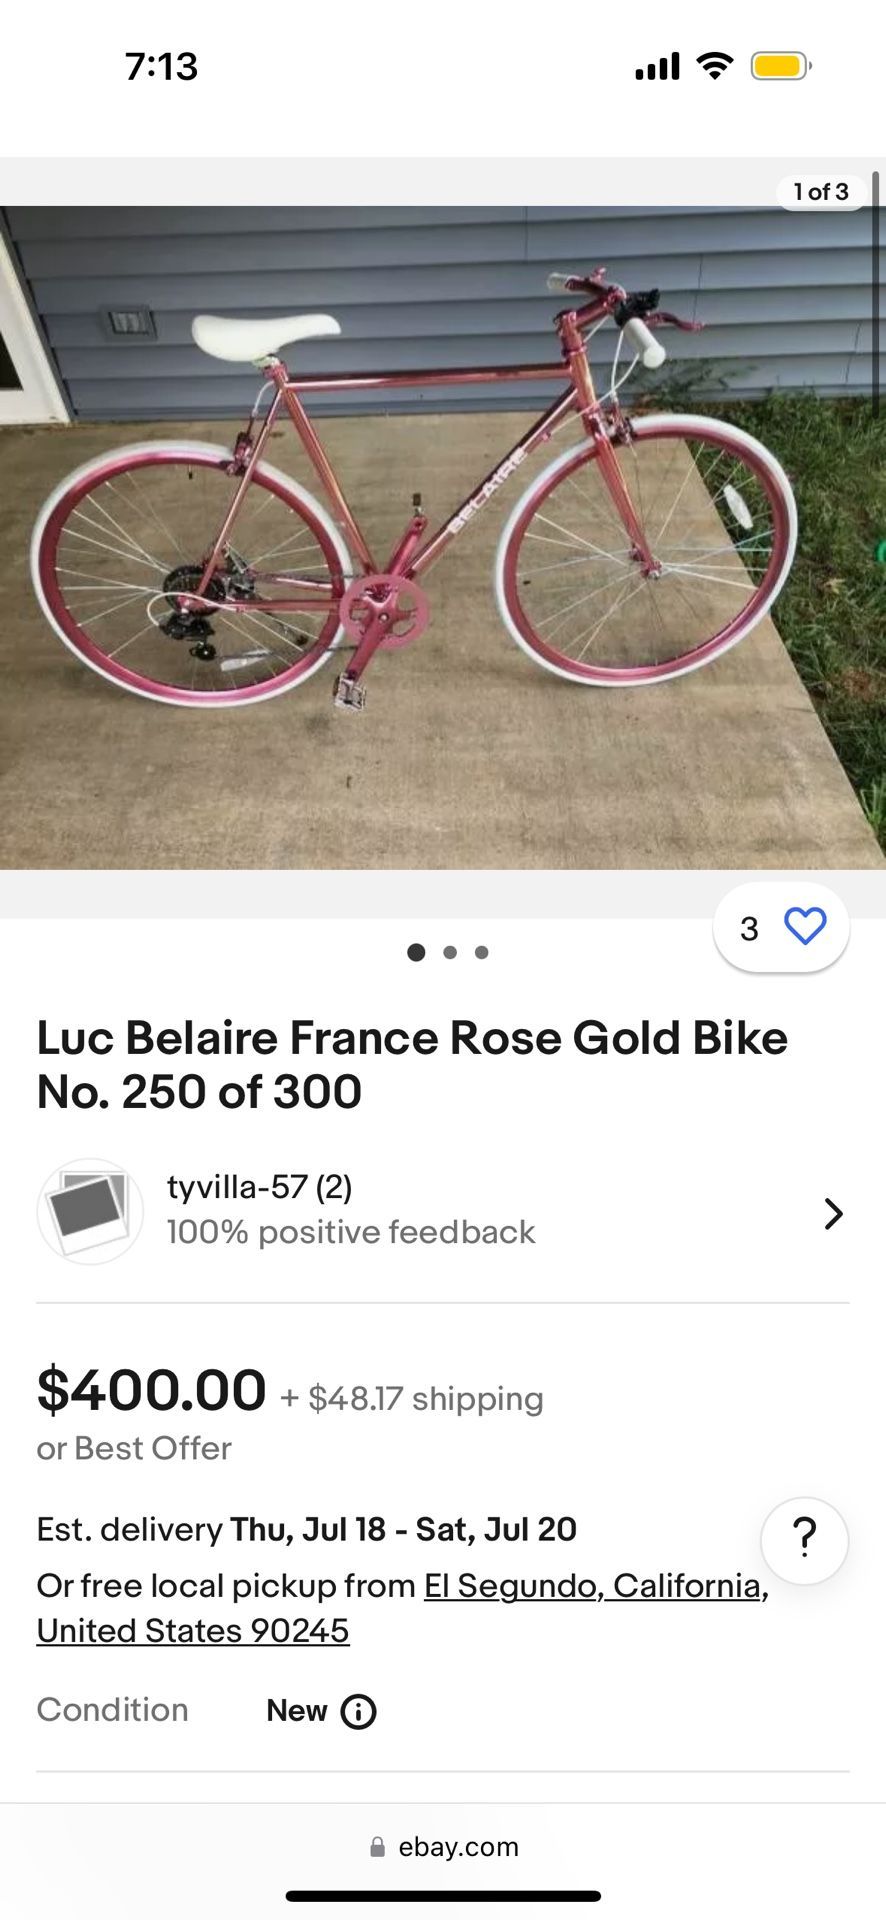Viewport: 886px width, 1920px height.
Task: Tap the '1 of 3' photo counter
Action: point(820,192)
